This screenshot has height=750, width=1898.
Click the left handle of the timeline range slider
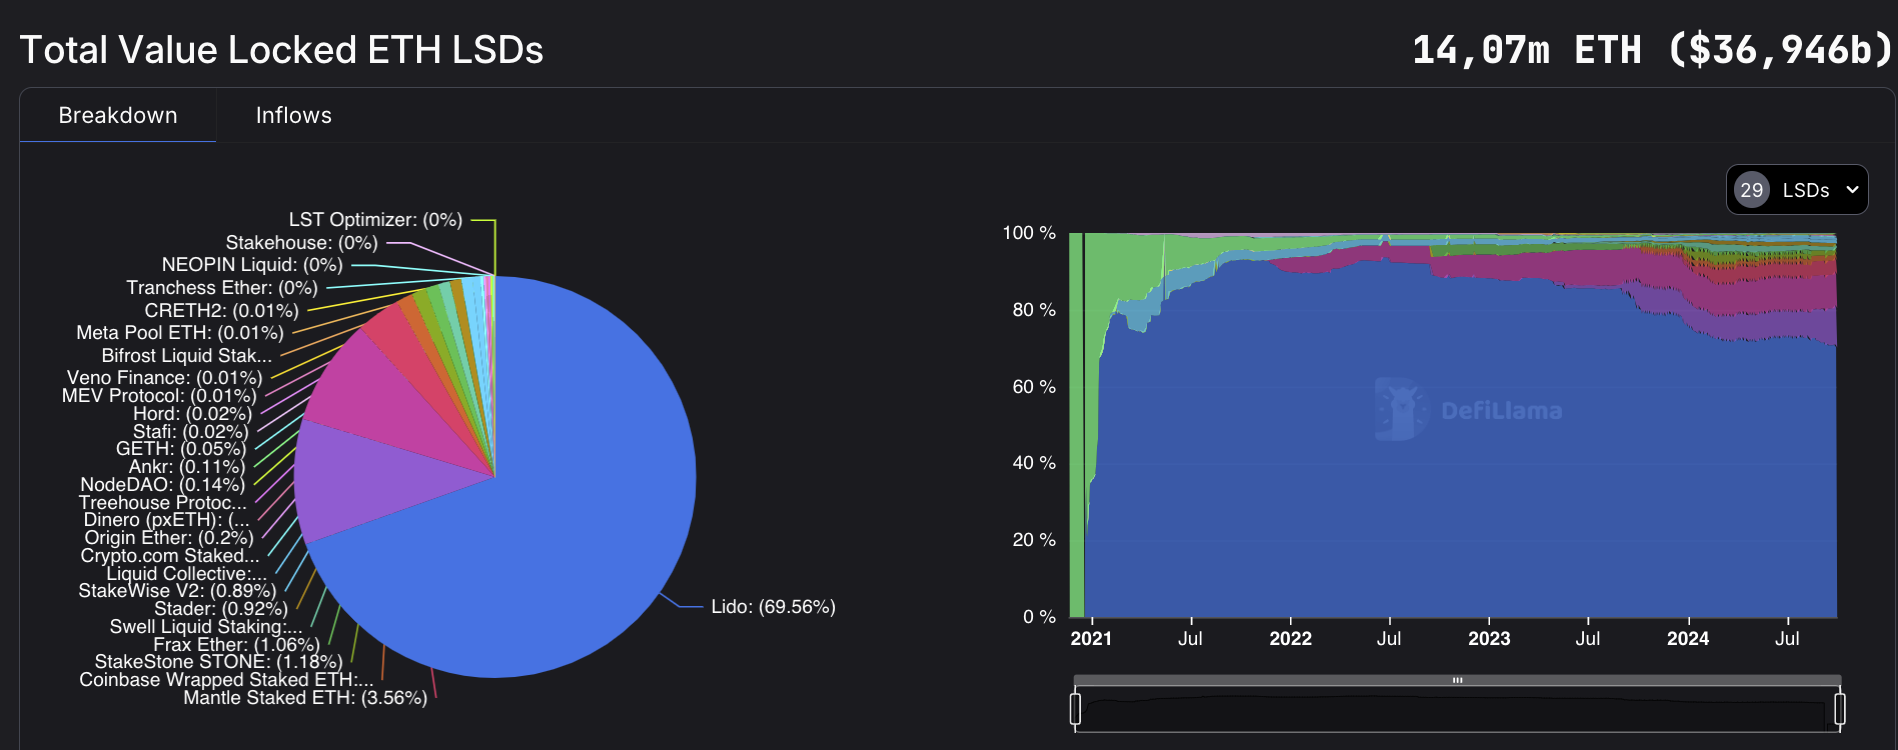(x=1075, y=709)
